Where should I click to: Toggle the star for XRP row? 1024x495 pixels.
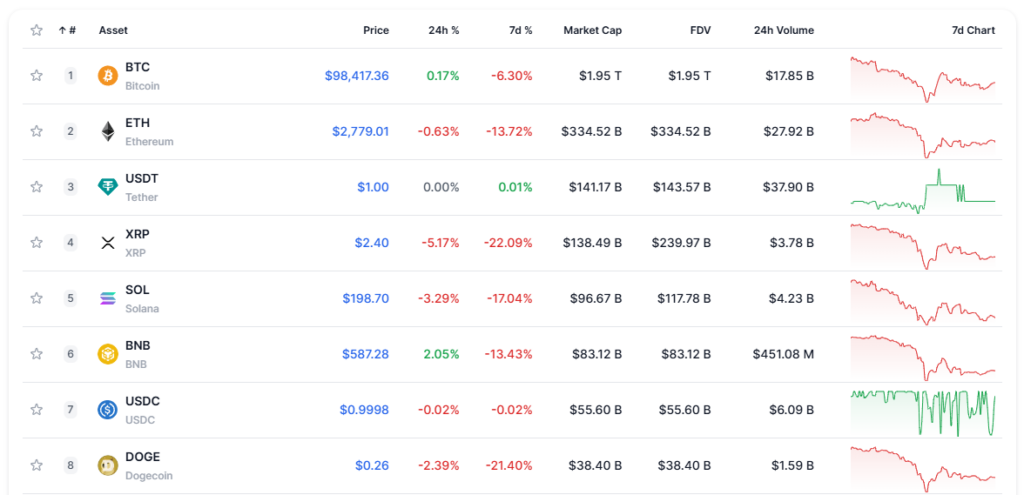pos(37,243)
